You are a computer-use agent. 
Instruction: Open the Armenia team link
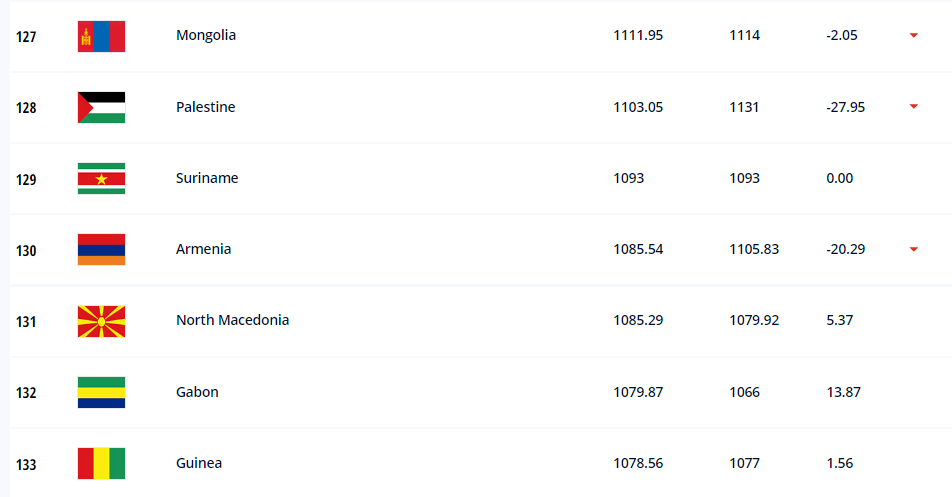point(203,249)
